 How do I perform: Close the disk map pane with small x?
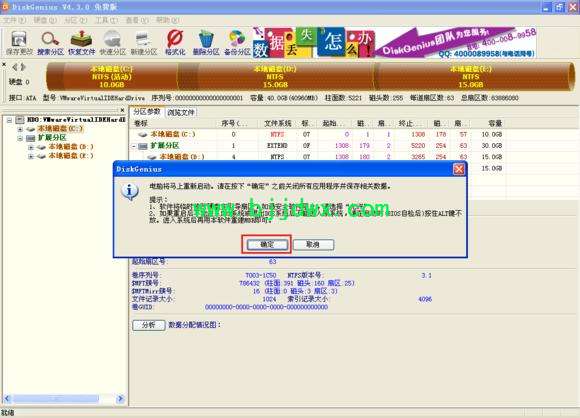[4, 64]
